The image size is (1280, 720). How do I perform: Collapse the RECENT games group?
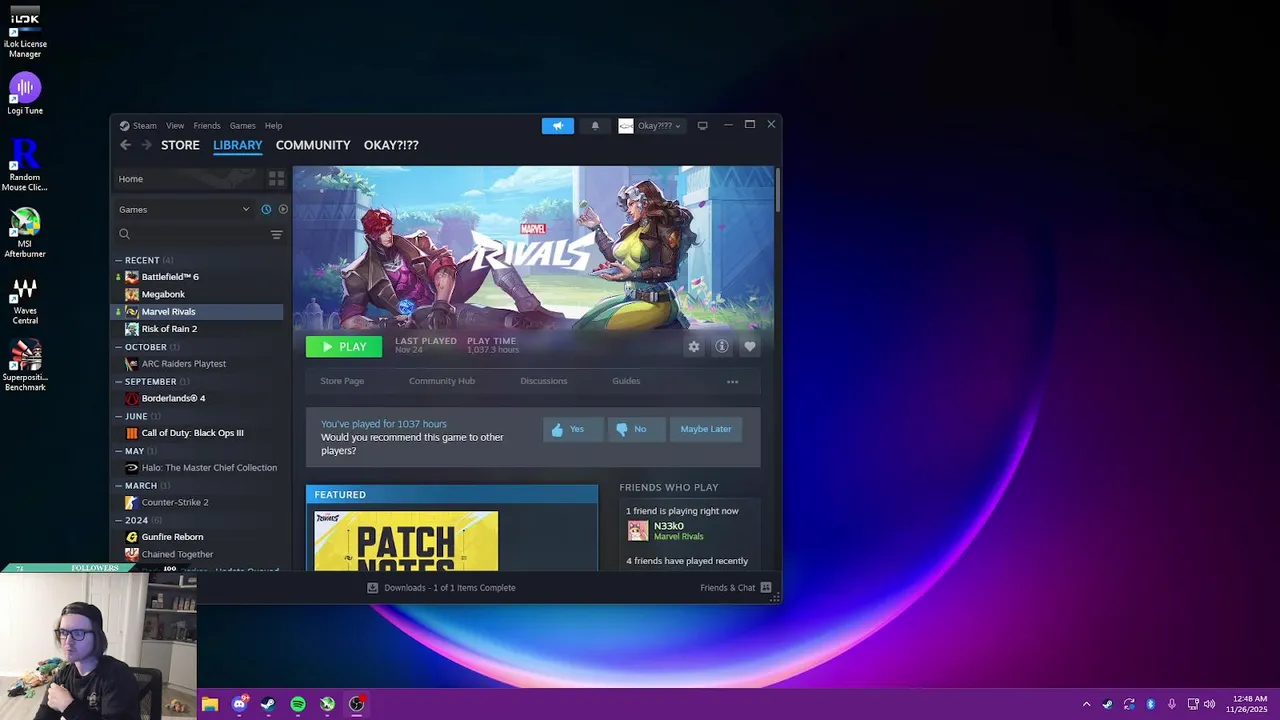(x=118, y=260)
